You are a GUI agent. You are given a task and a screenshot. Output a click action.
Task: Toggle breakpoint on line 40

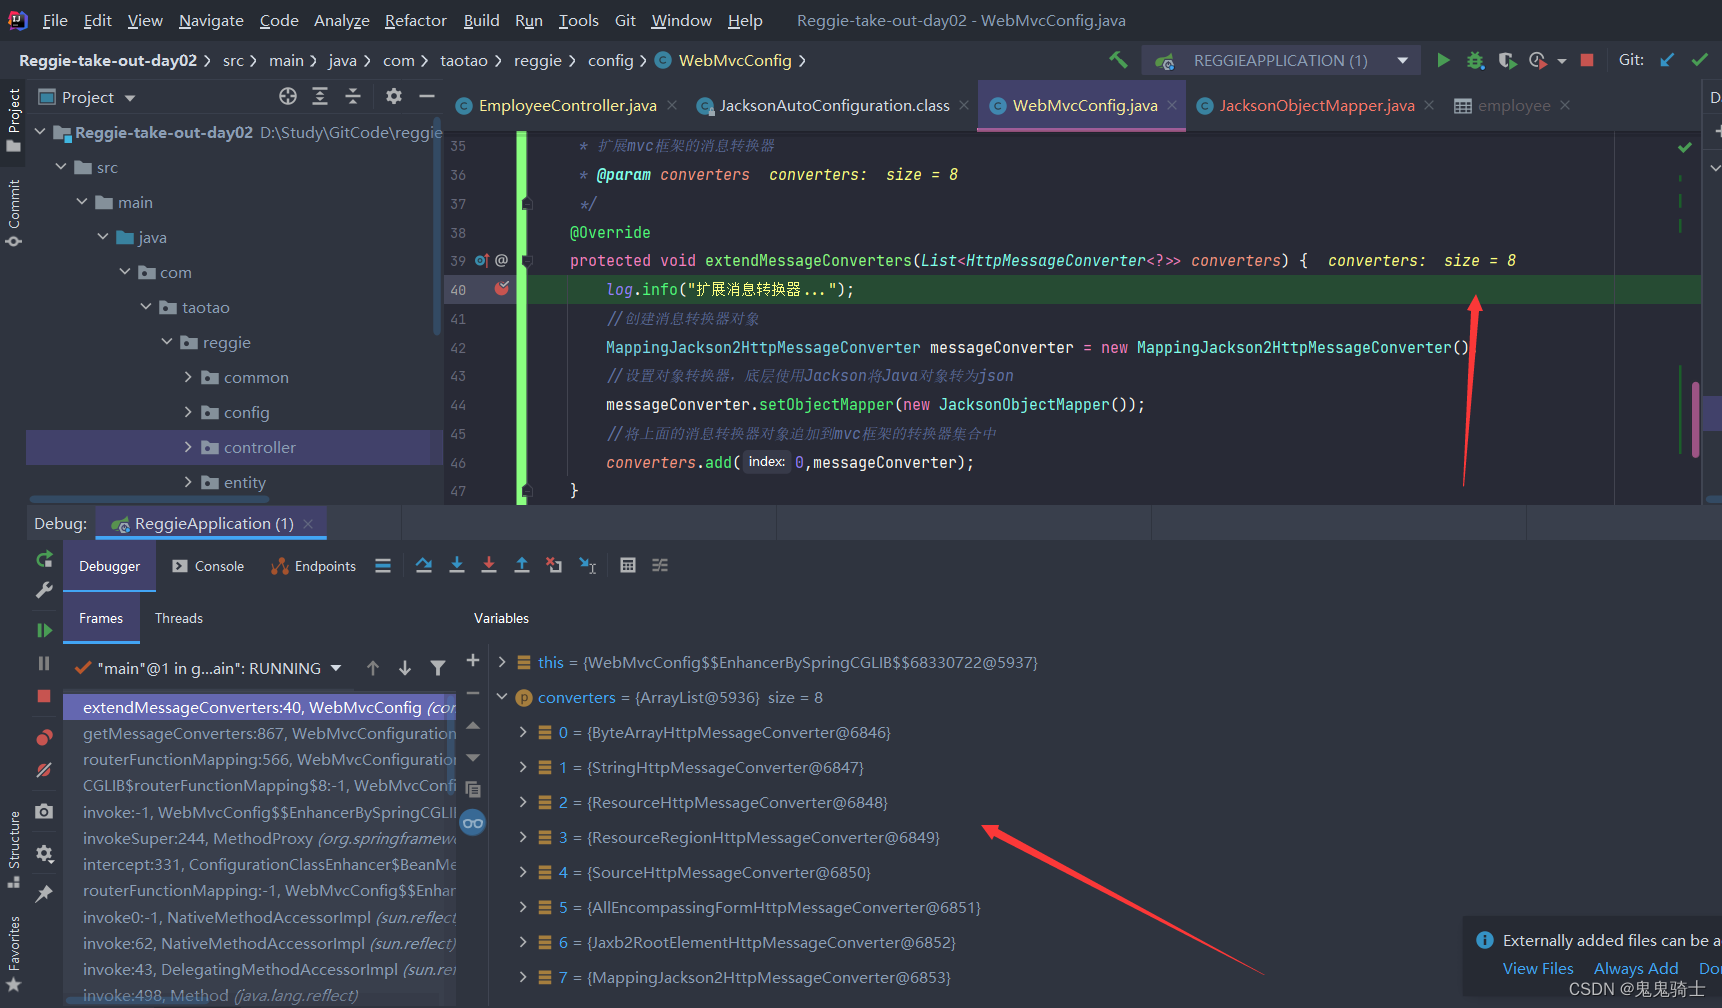(502, 289)
